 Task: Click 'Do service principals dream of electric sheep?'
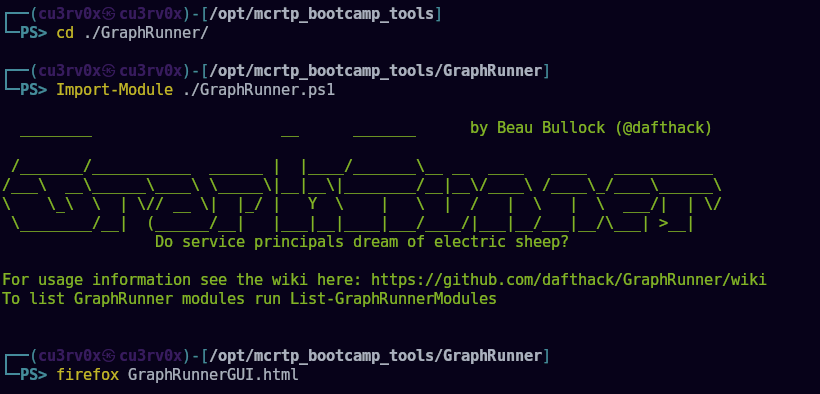pos(362,242)
